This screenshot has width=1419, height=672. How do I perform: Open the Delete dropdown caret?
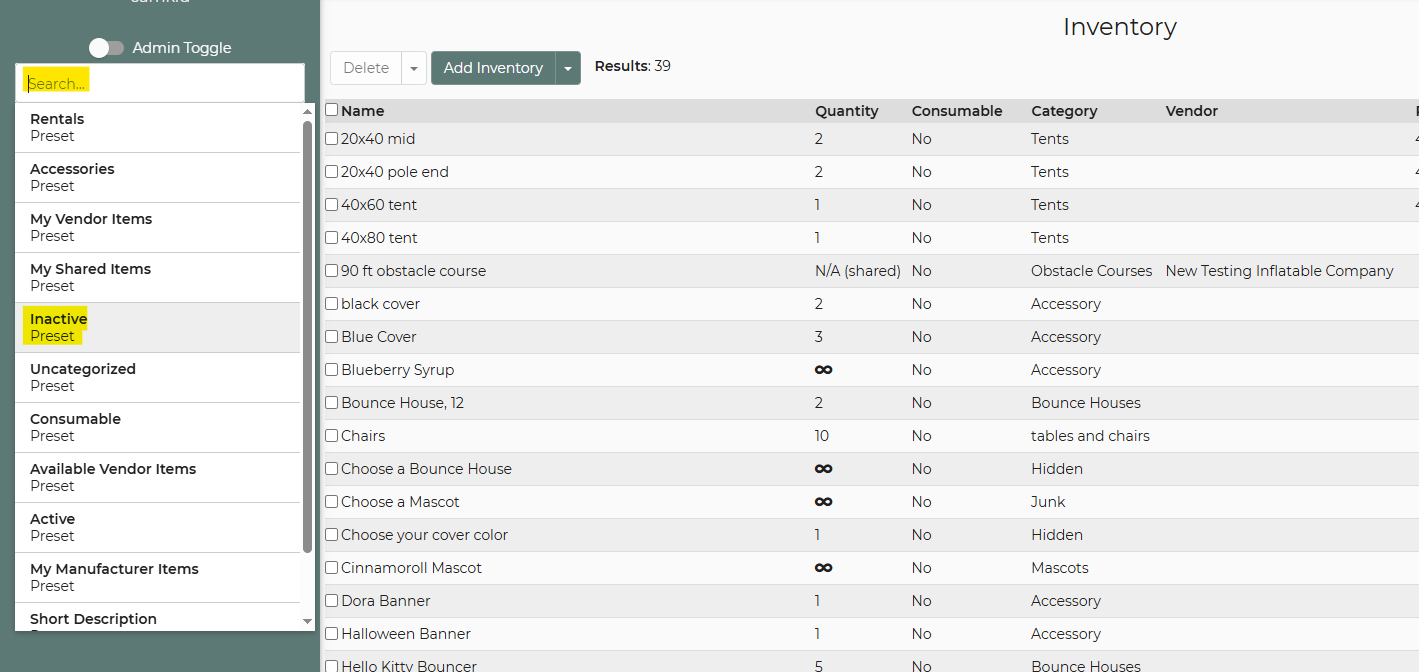(x=414, y=68)
